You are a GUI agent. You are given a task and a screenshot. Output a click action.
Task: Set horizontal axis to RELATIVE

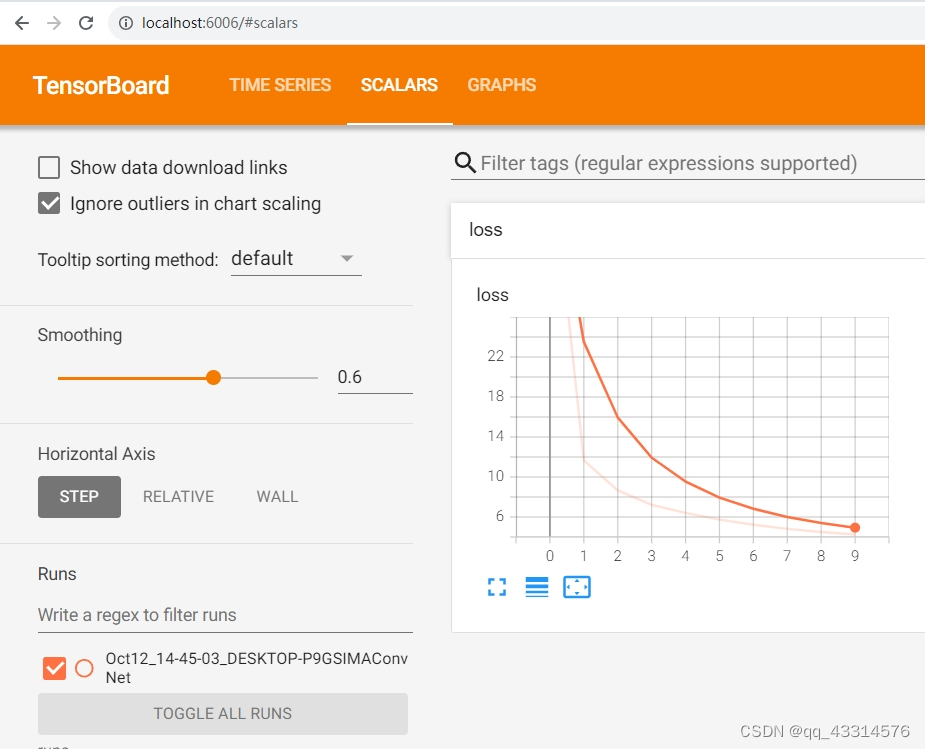[178, 497]
